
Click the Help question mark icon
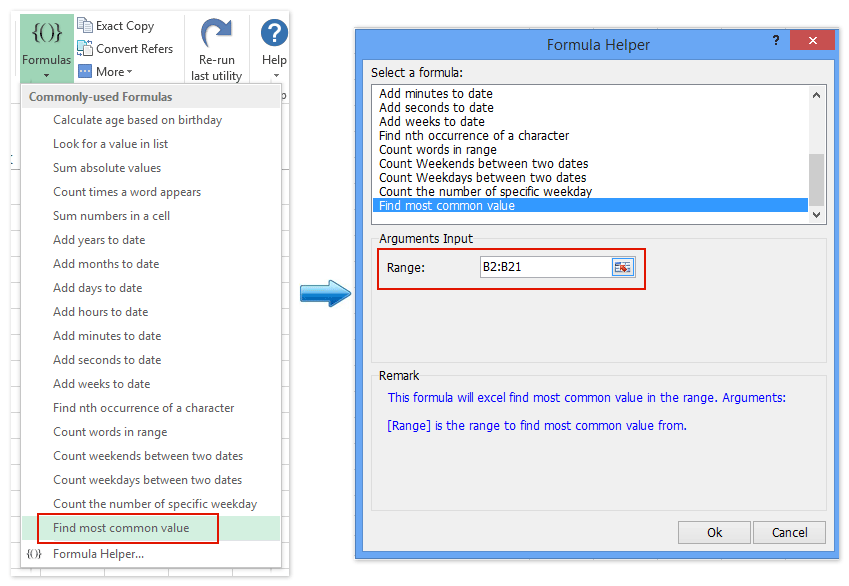(274, 33)
